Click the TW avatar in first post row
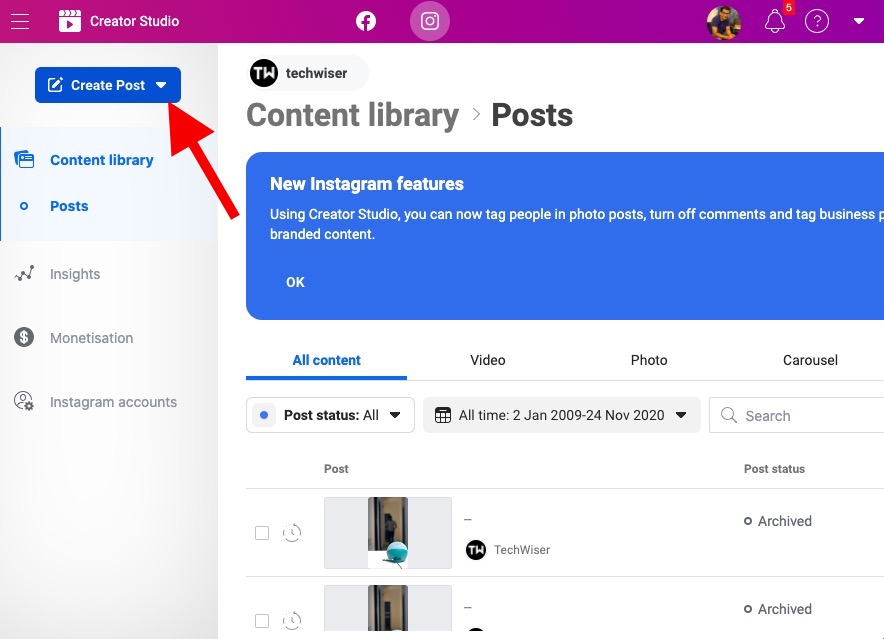Screen dimensions: 884x639 [x=476, y=550]
